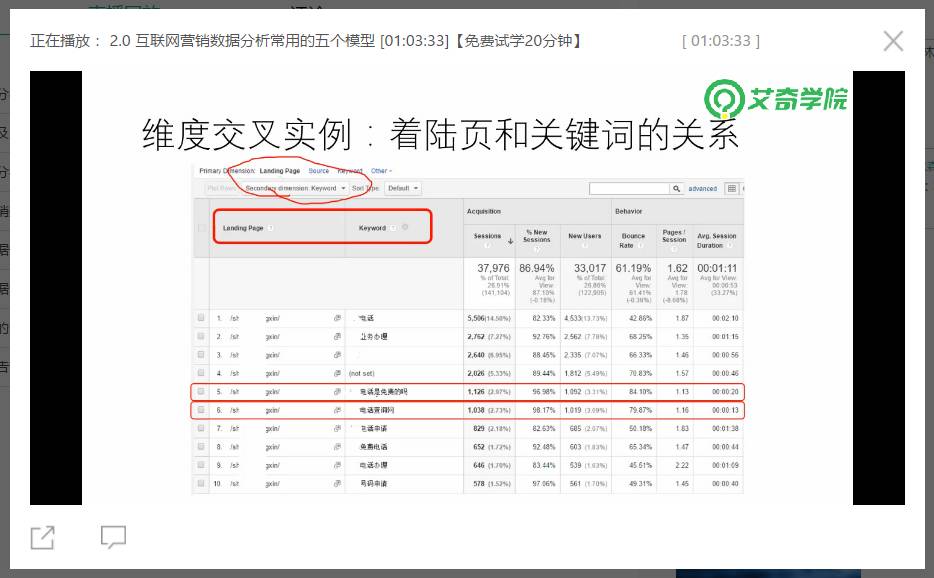
Task: Tick the checkbox for row 4 (not set)
Action: (x=201, y=372)
